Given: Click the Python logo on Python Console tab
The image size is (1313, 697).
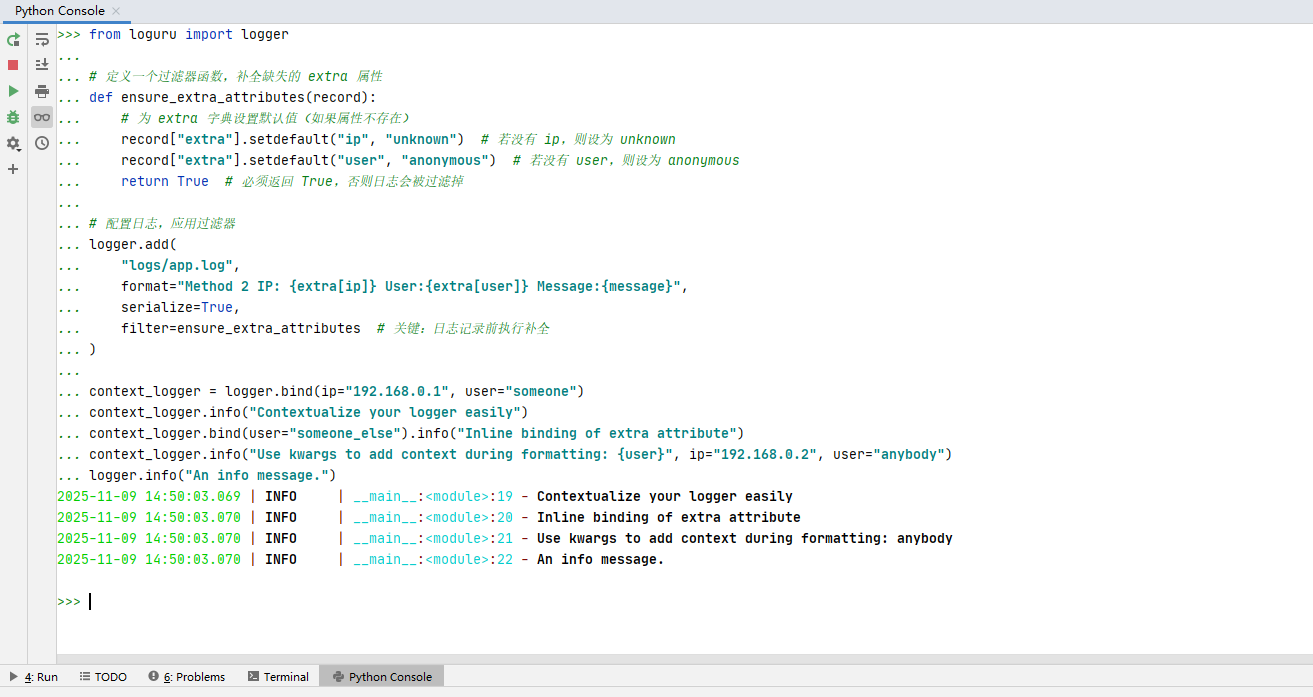Looking at the screenshot, I should coord(337,676).
